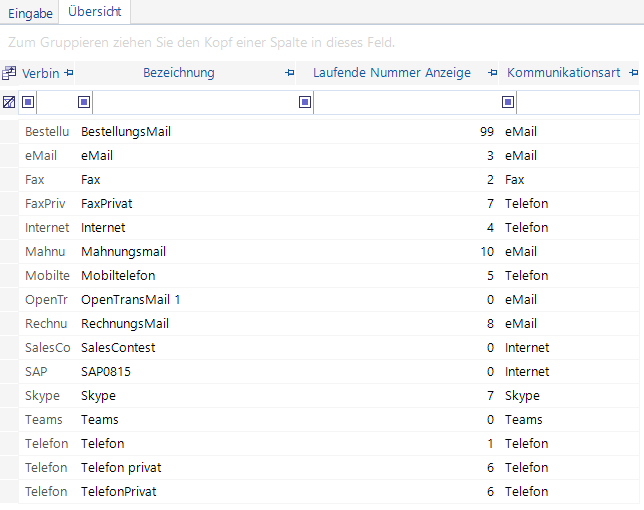The width and height of the screenshot is (644, 510).
Task: Pin the Kommunikationsart column
Action: (x=634, y=73)
